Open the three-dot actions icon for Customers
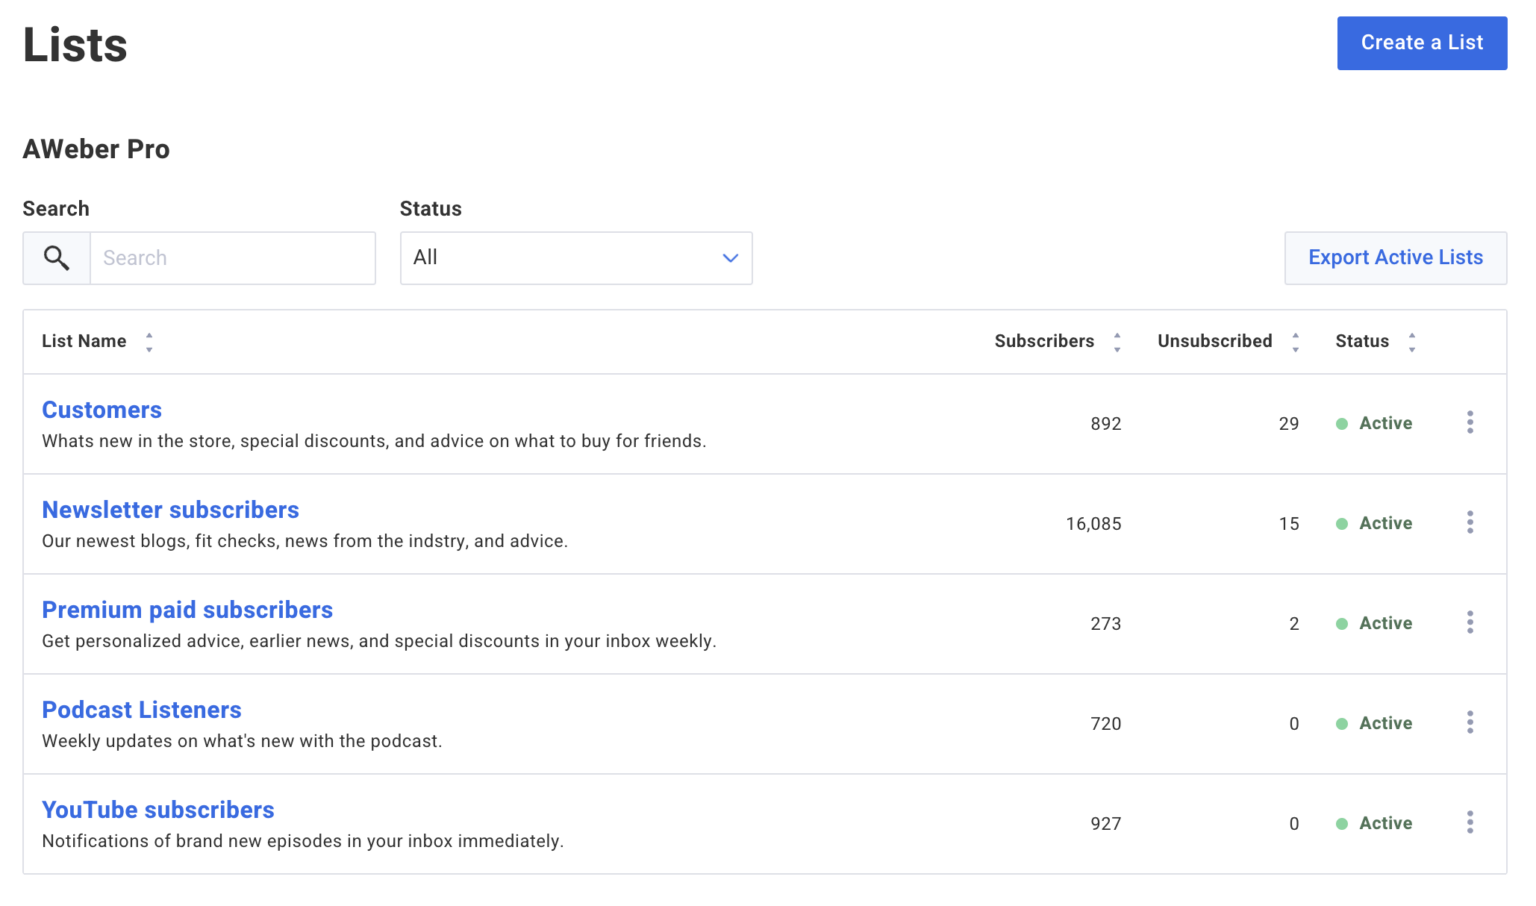The height and width of the screenshot is (906, 1536). pos(1470,422)
